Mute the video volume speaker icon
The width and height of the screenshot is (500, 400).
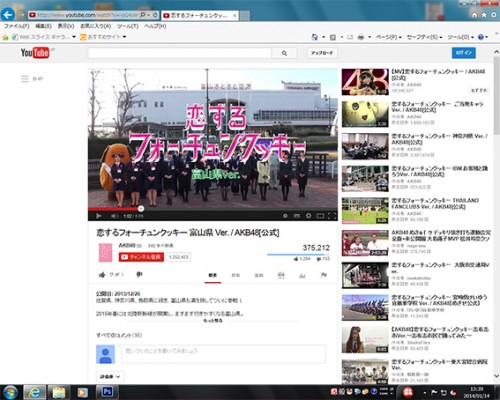[x=114, y=216]
